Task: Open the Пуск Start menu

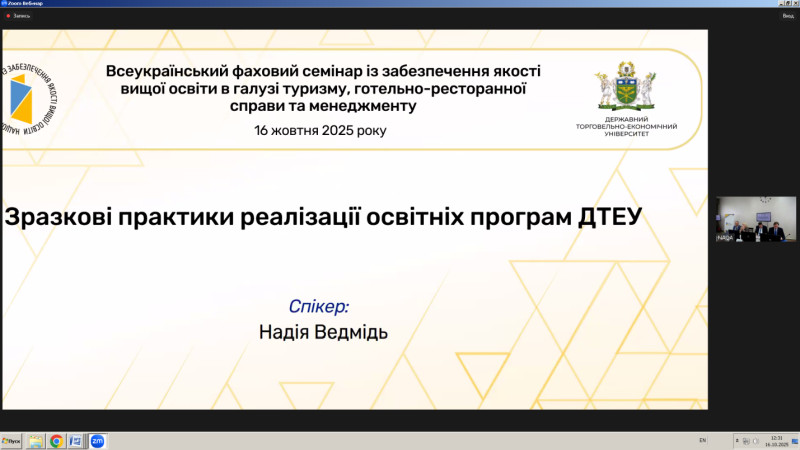Action: [12, 440]
